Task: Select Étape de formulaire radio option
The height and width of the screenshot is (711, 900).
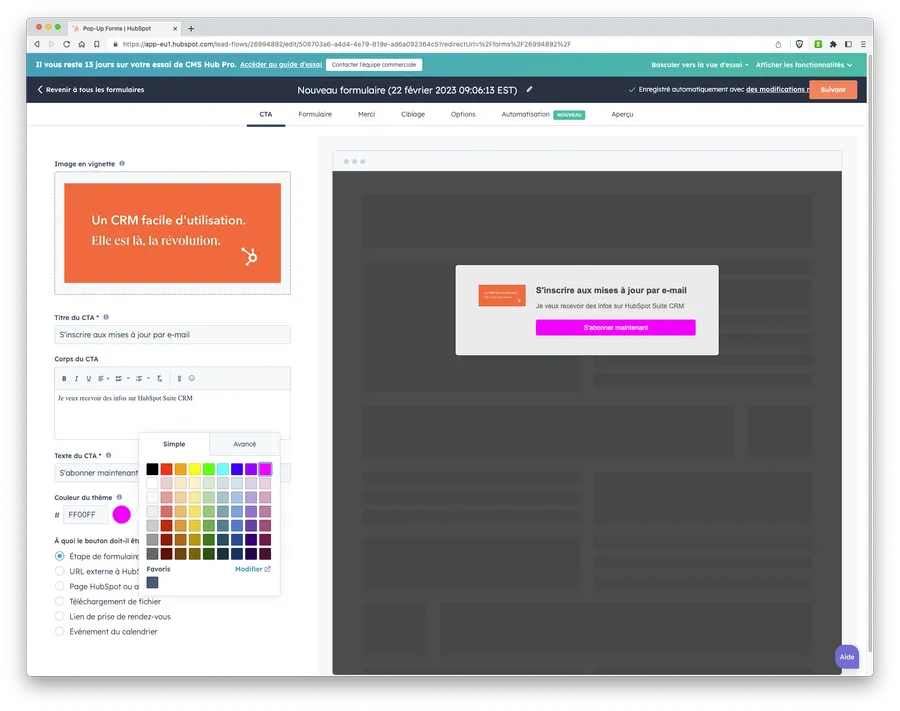Action: tap(60, 556)
